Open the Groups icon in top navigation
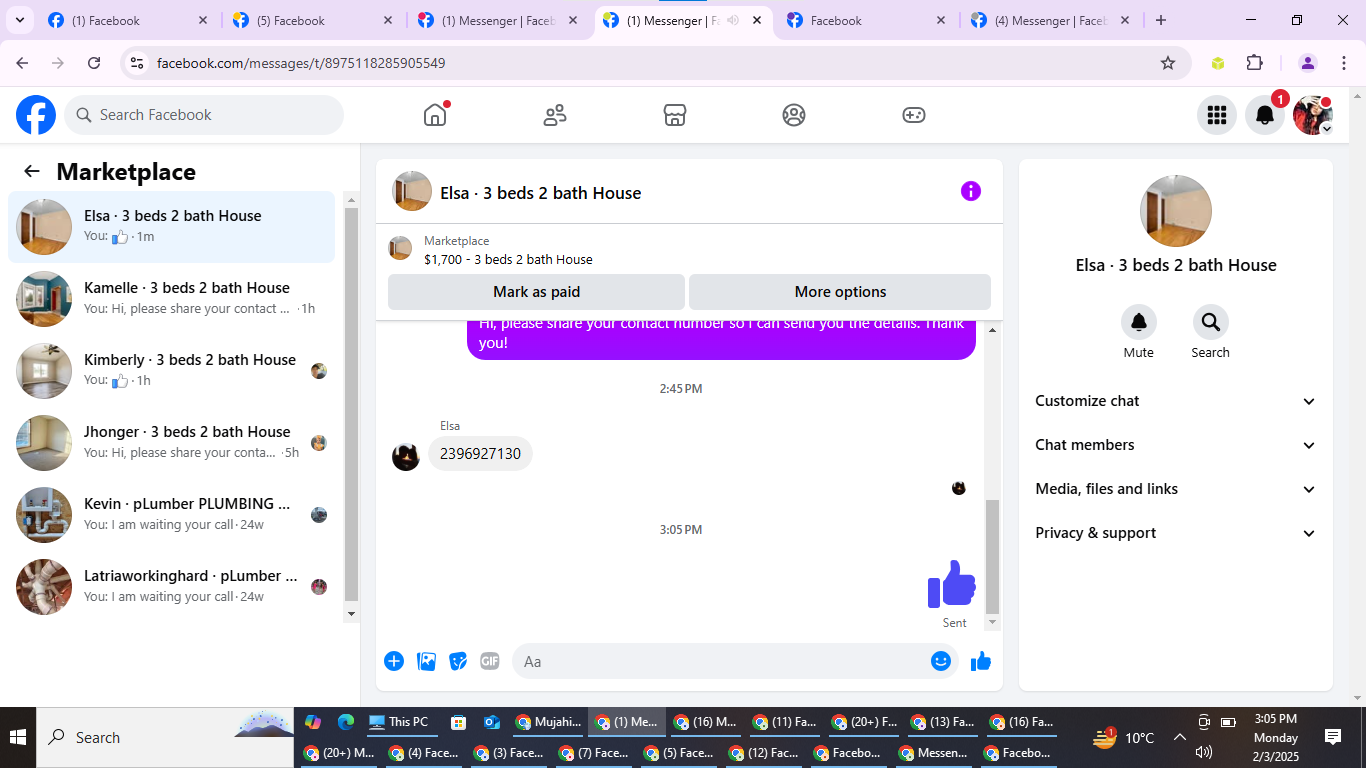 coord(794,115)
